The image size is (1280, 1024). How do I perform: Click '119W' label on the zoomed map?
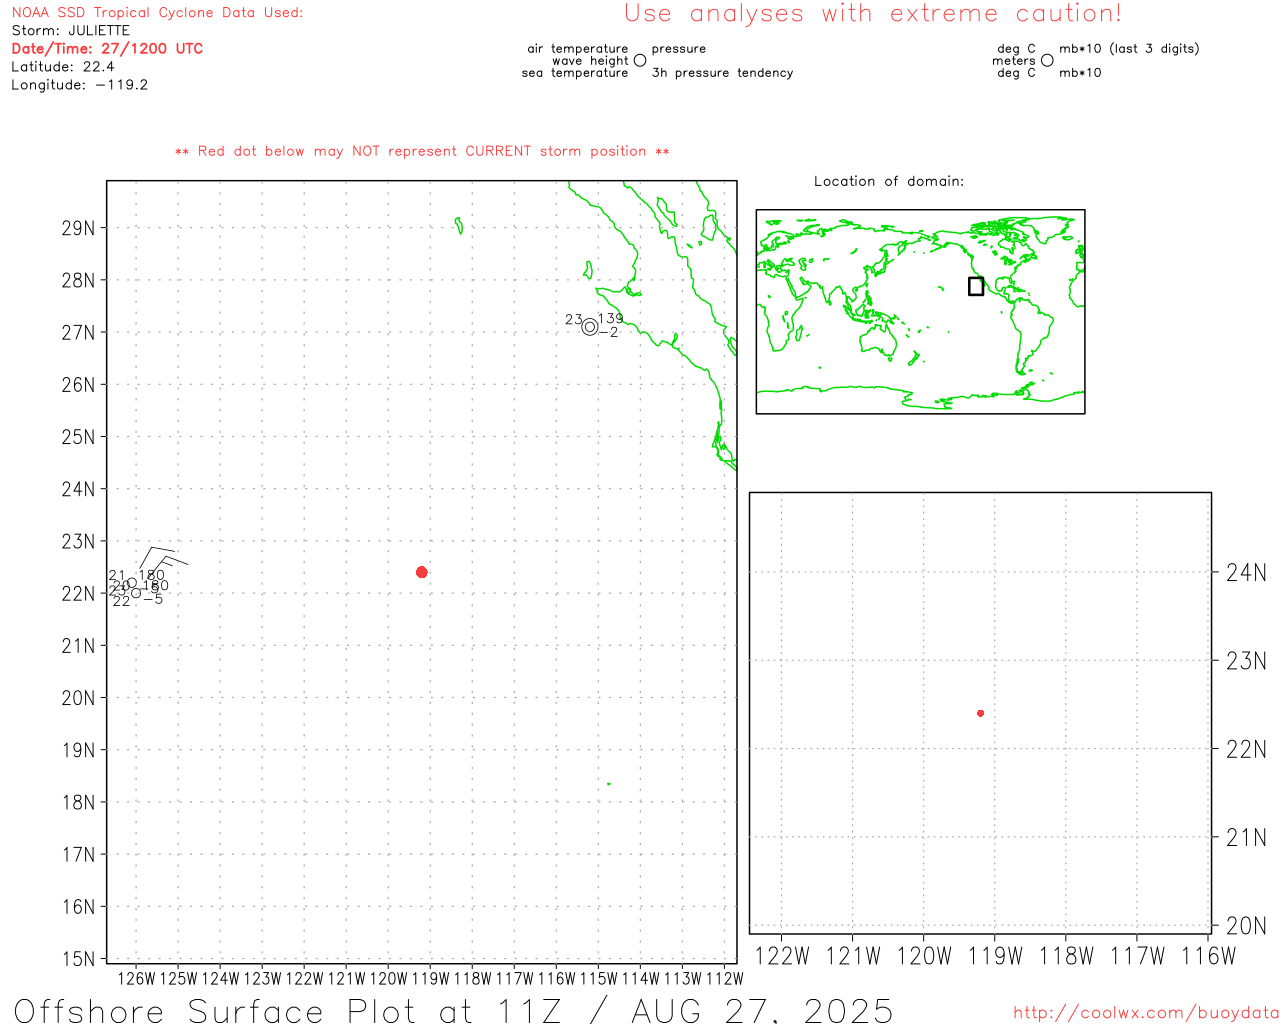pos(996,956)
